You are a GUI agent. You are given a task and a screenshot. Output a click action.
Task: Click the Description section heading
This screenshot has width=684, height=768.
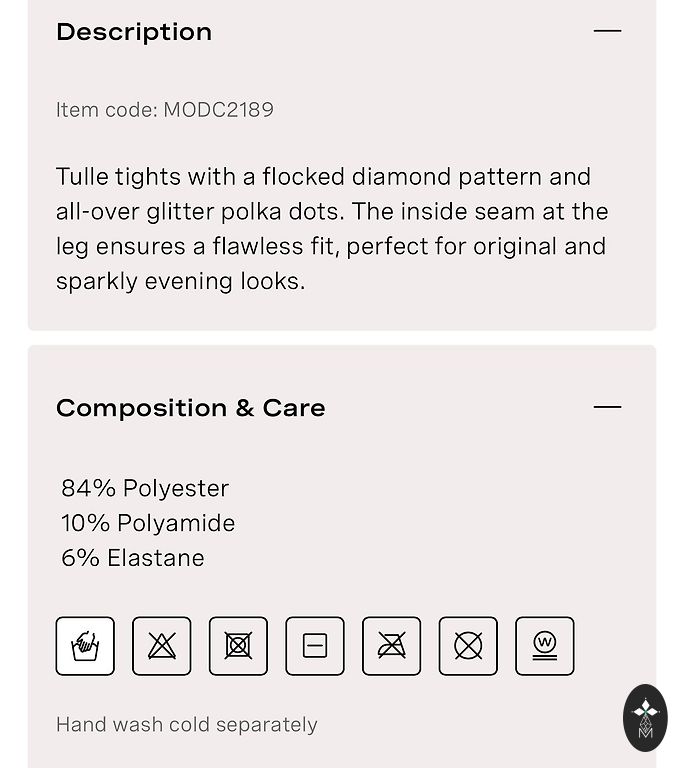(x=134, y=32)
